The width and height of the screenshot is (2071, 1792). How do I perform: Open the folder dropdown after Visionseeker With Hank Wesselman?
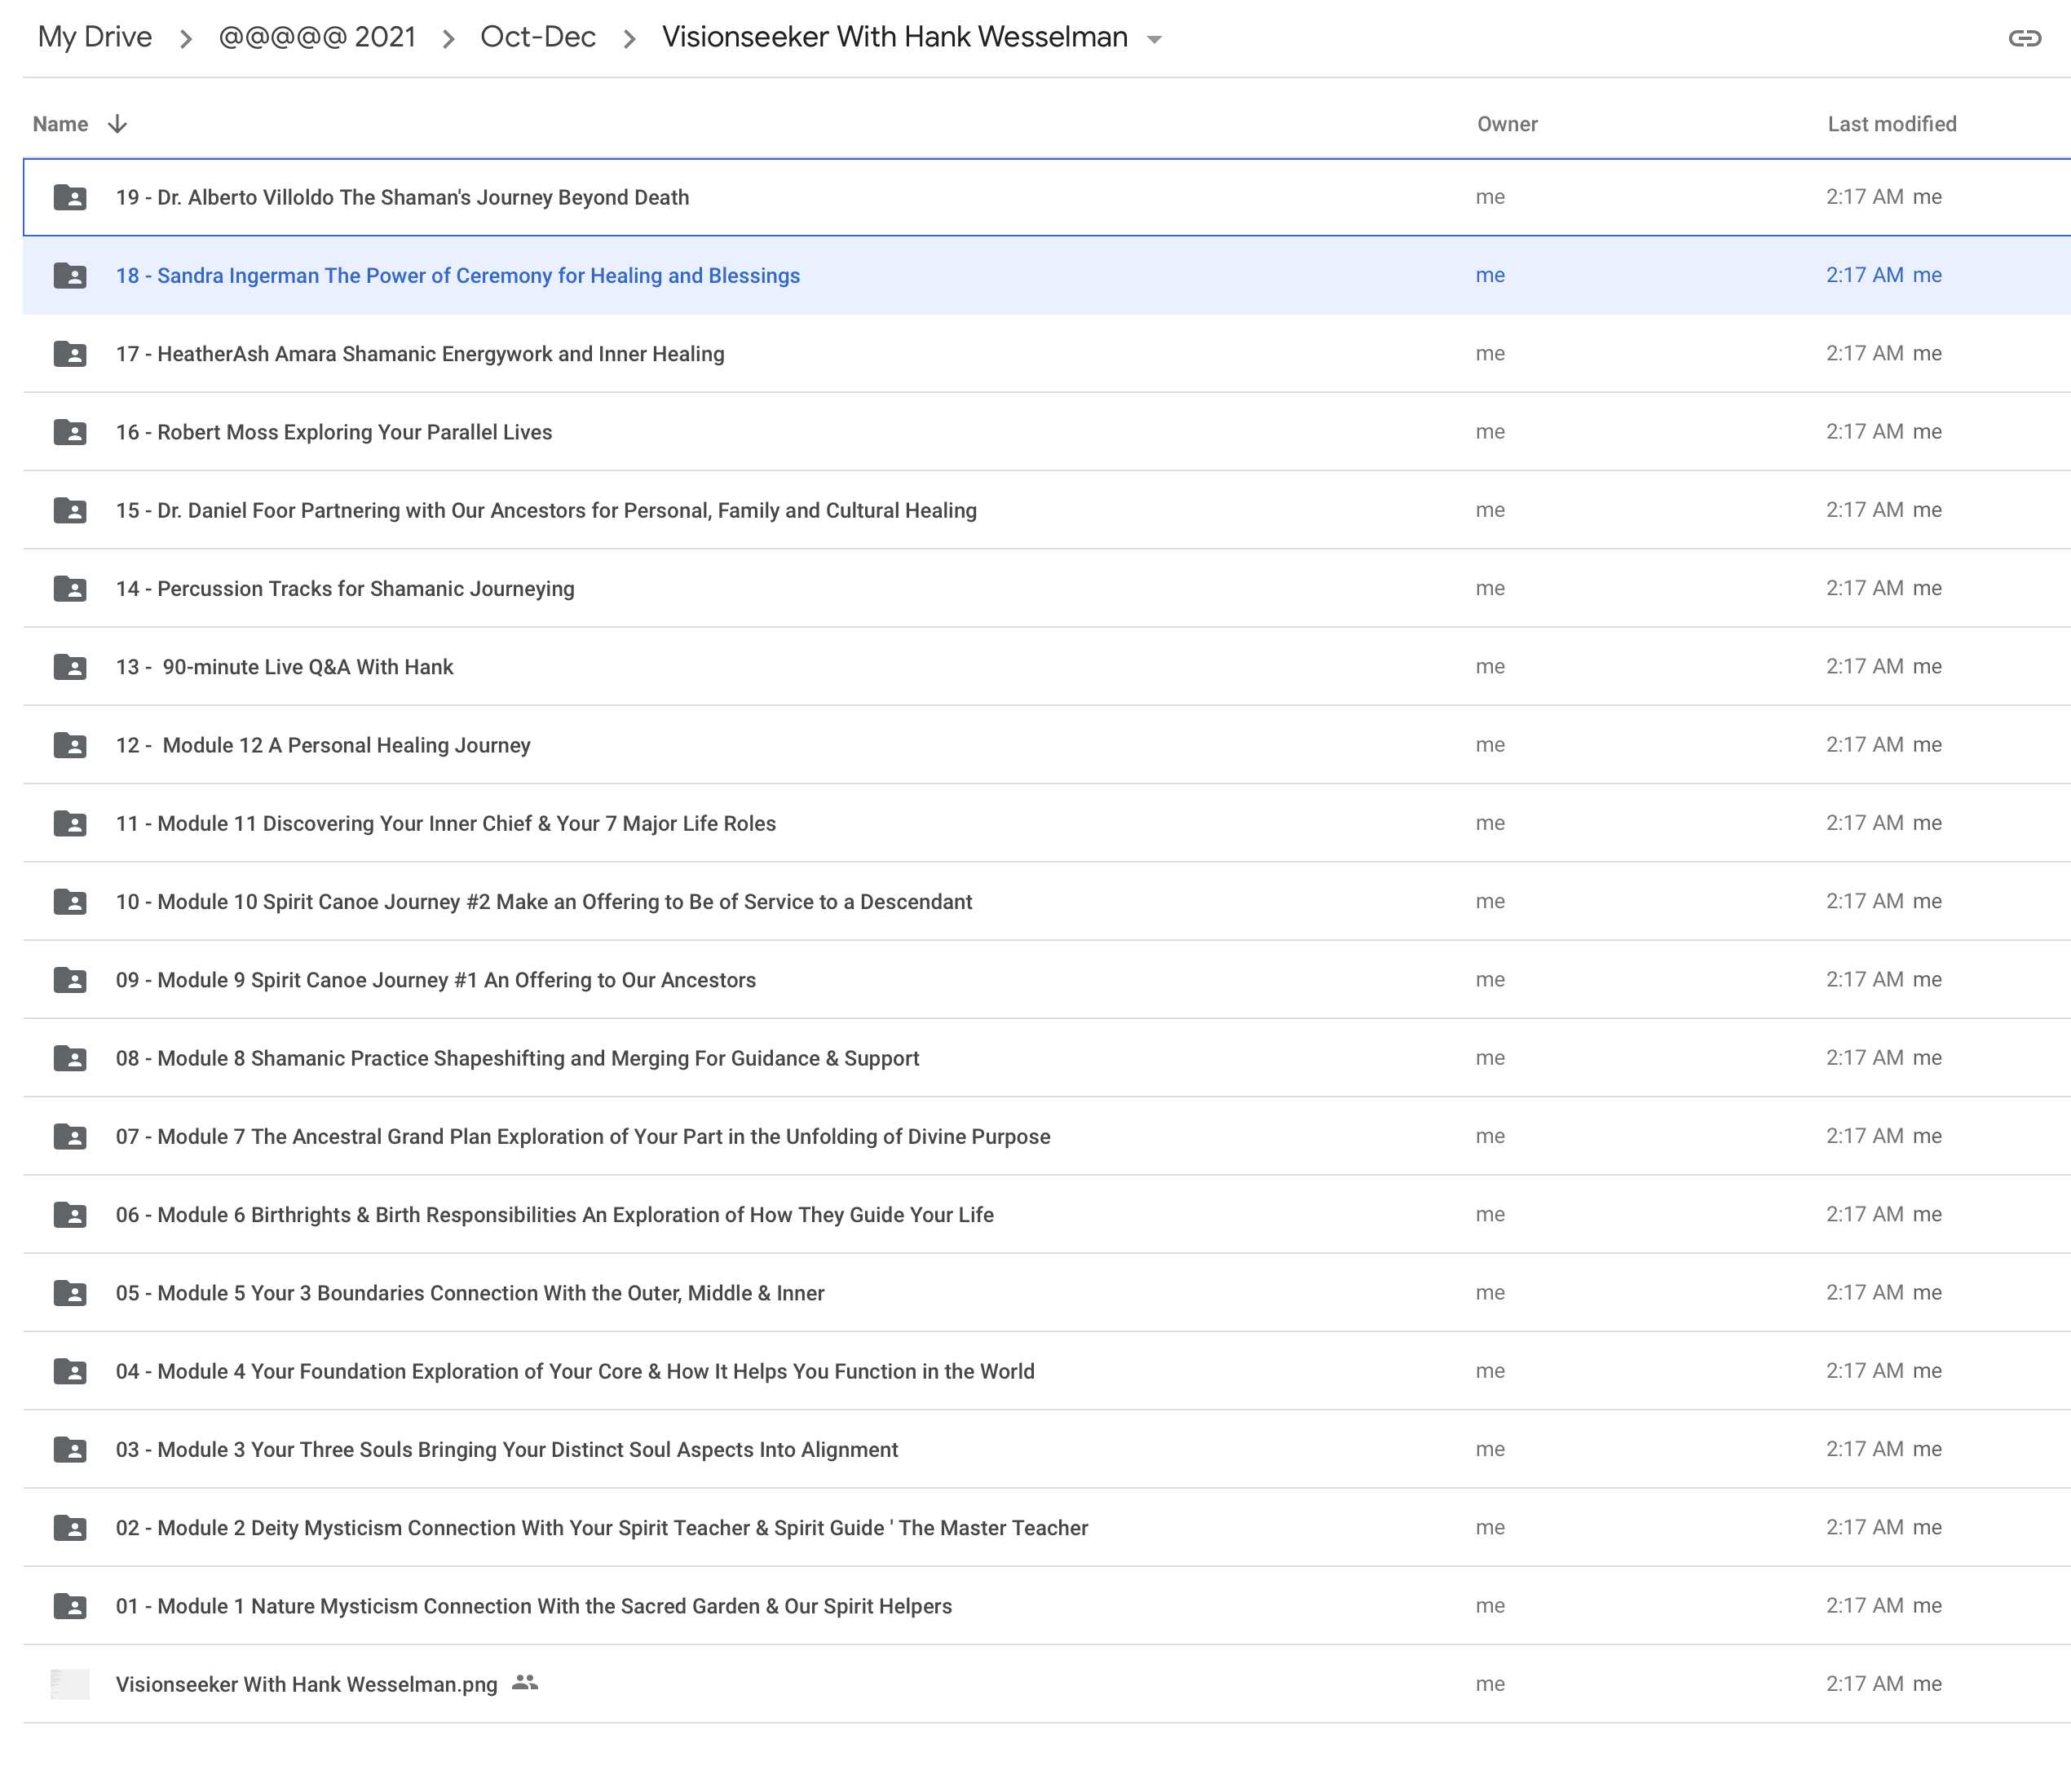1154,40
